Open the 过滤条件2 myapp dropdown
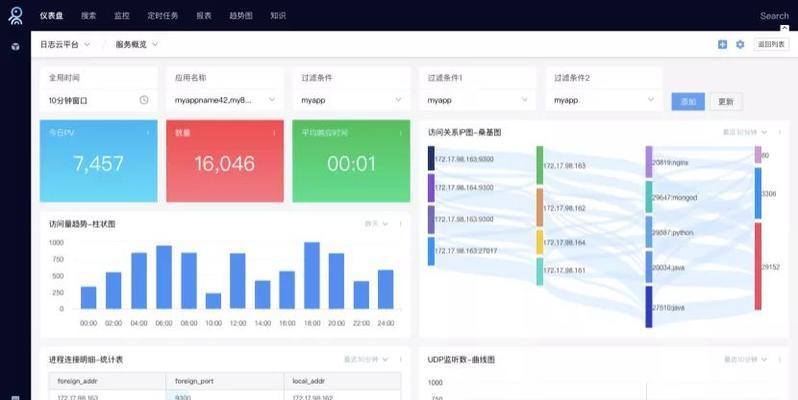 coord(604,100)
